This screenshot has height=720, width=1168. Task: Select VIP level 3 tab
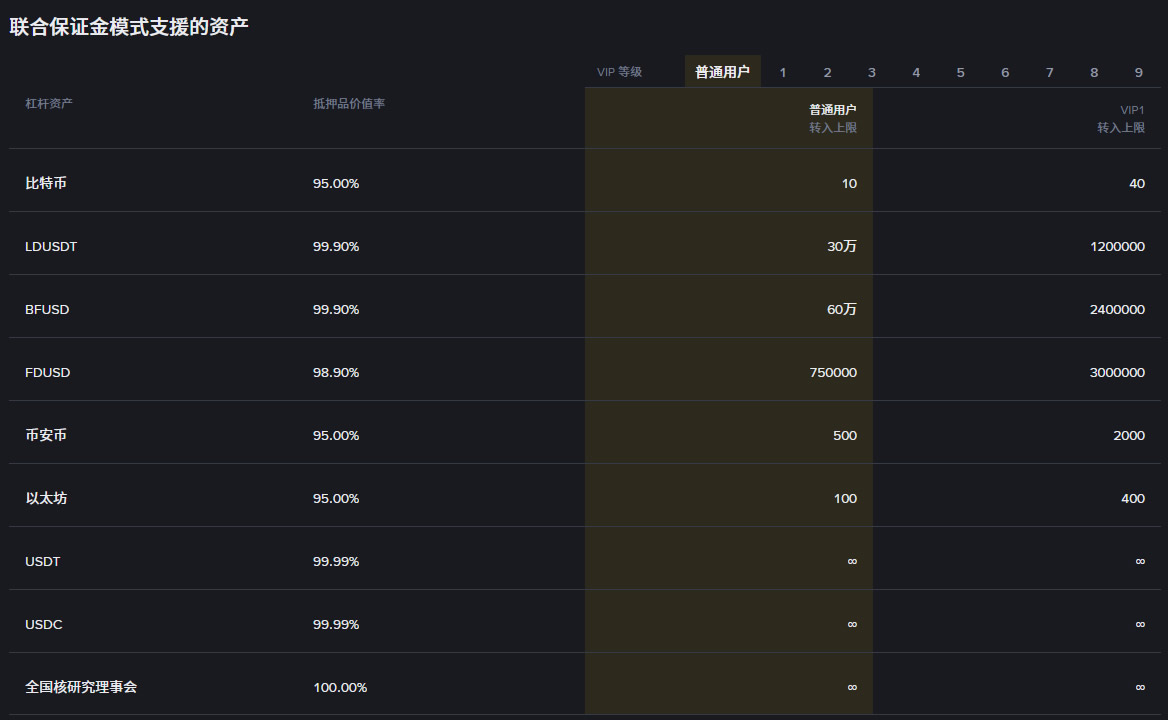pyautogui.click(x=872, y=72)
